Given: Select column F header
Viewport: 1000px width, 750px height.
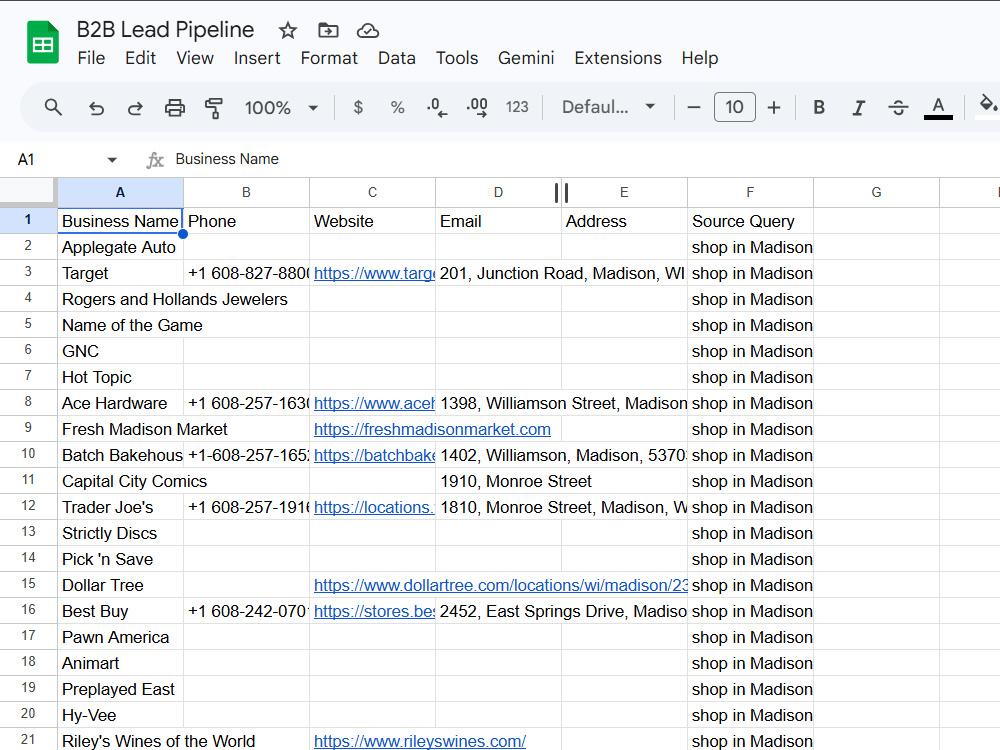Looking at the screenshot, I should [x=751, y=192].
